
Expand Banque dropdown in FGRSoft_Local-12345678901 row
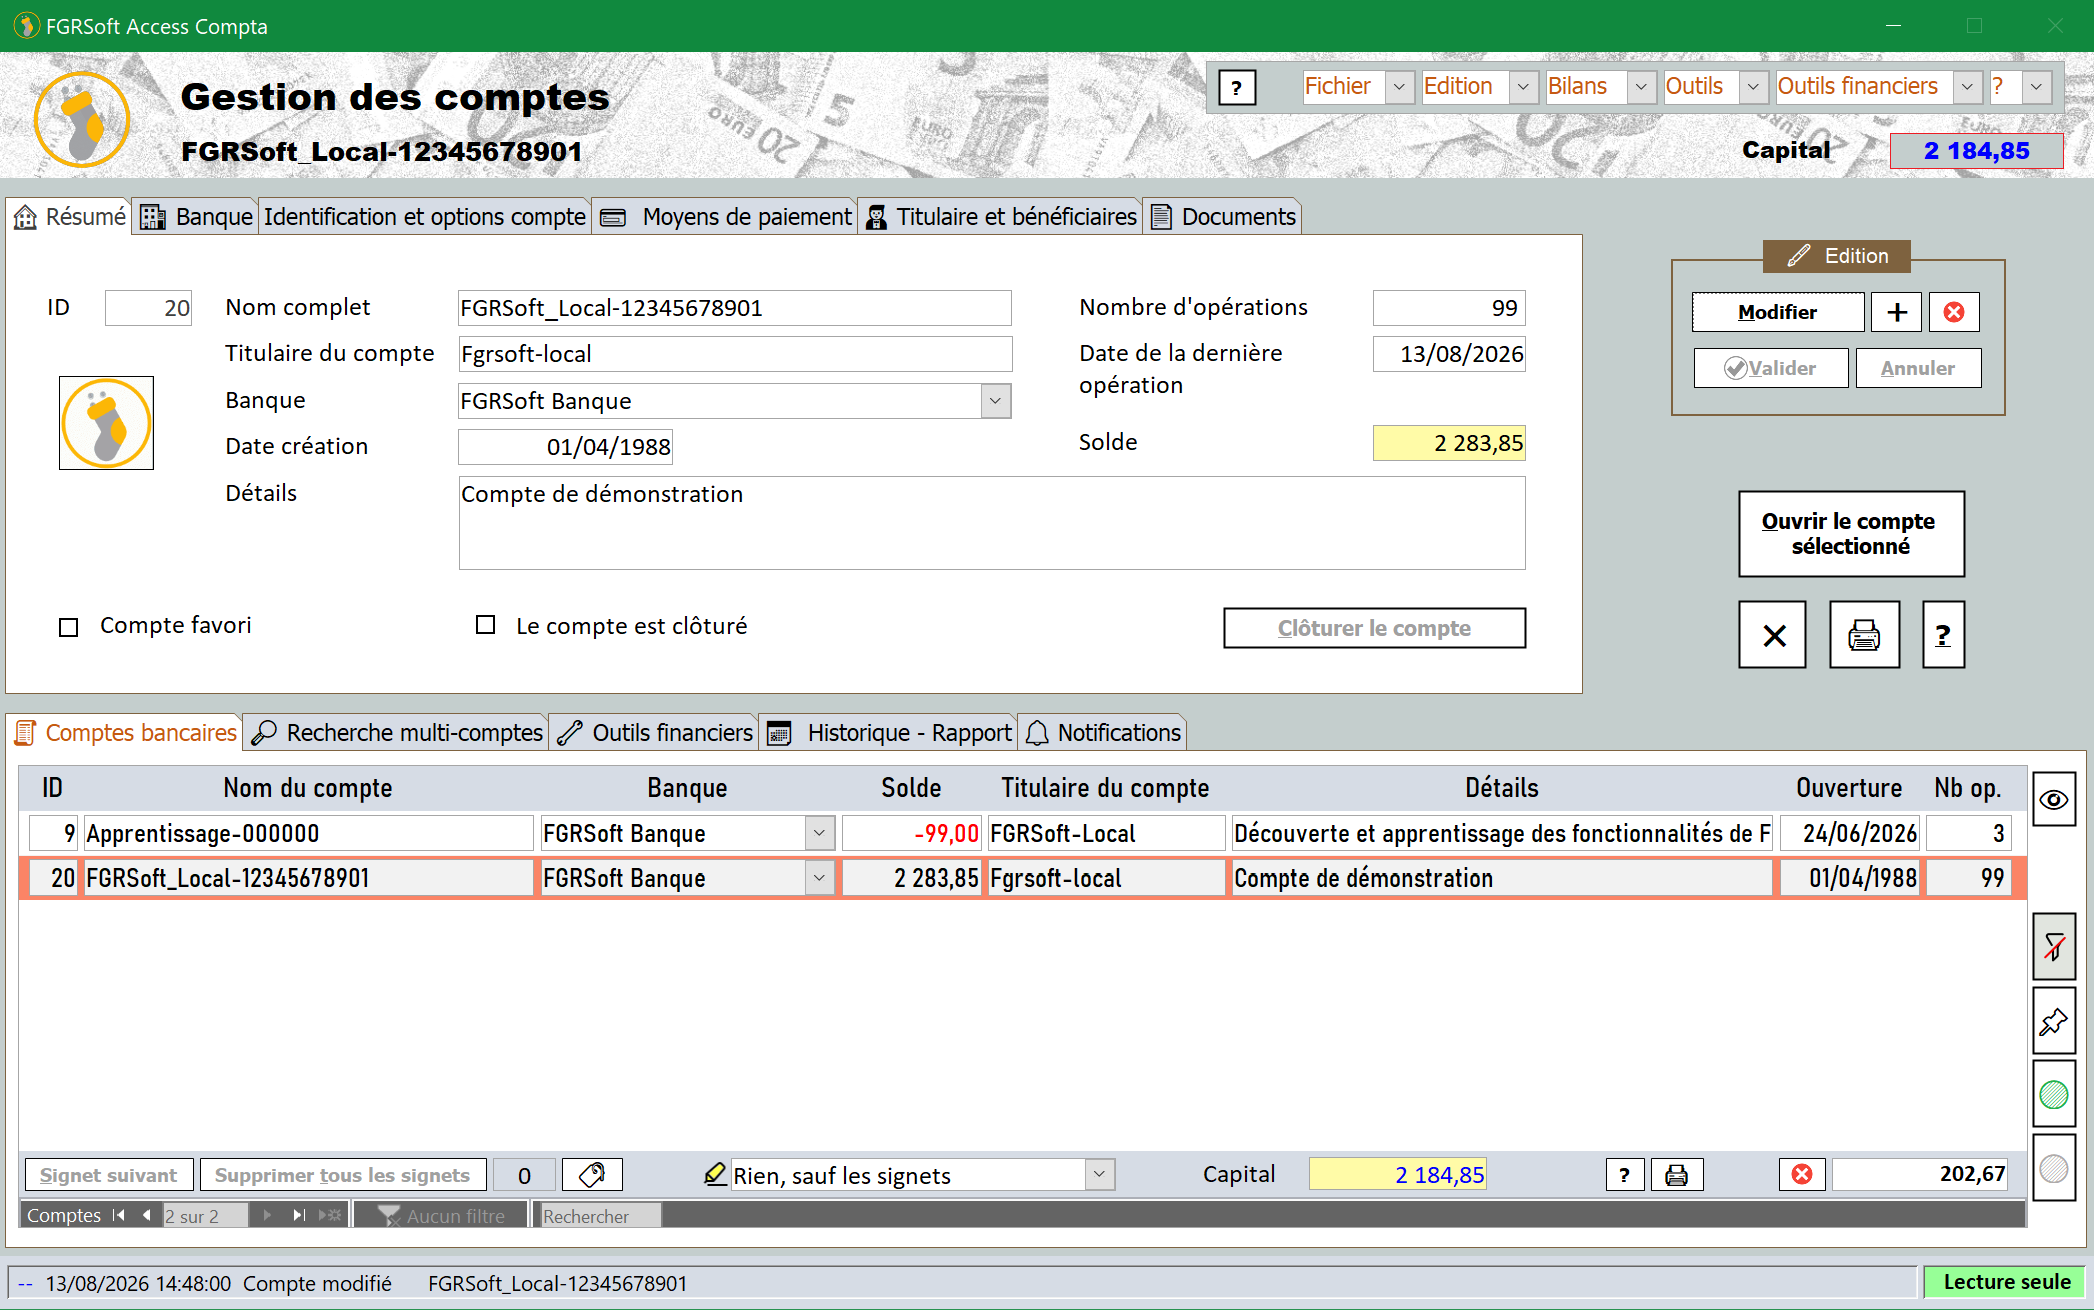(x=819, y=878)
